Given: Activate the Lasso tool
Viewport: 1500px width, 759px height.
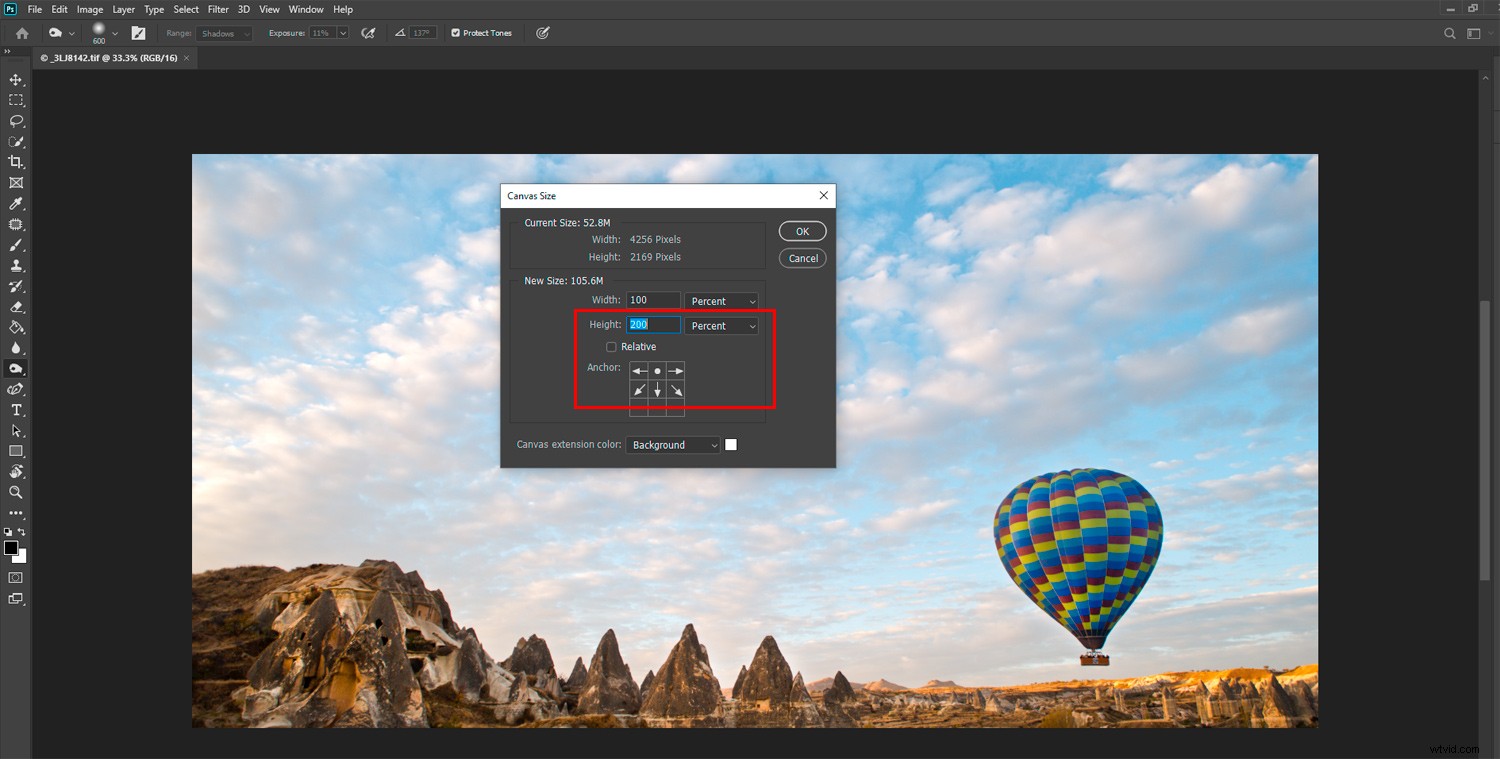Looking at the screenshot, I should [x=15, y=121].
